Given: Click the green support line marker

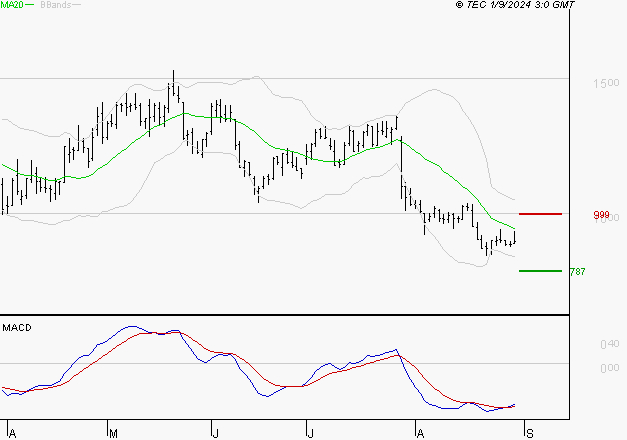Looking at the screenshot, I should tap(540, 271).
